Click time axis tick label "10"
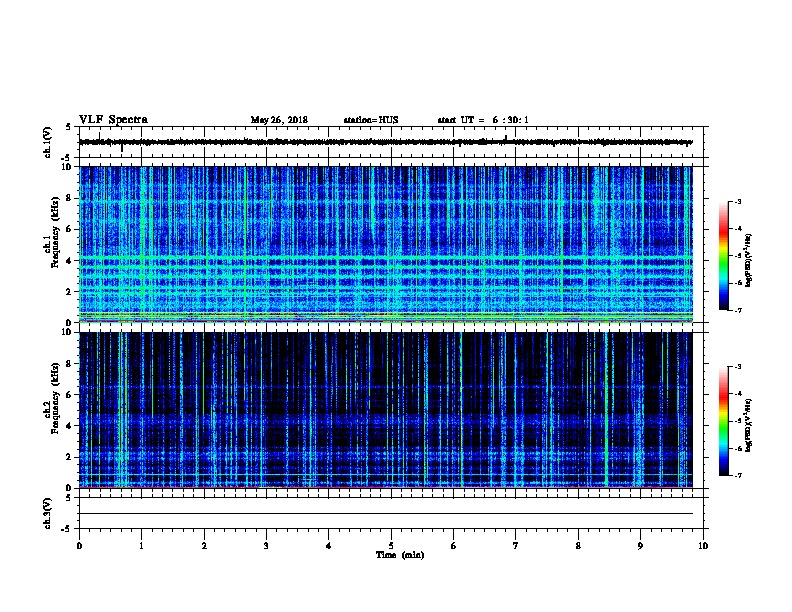 [703, 546]
